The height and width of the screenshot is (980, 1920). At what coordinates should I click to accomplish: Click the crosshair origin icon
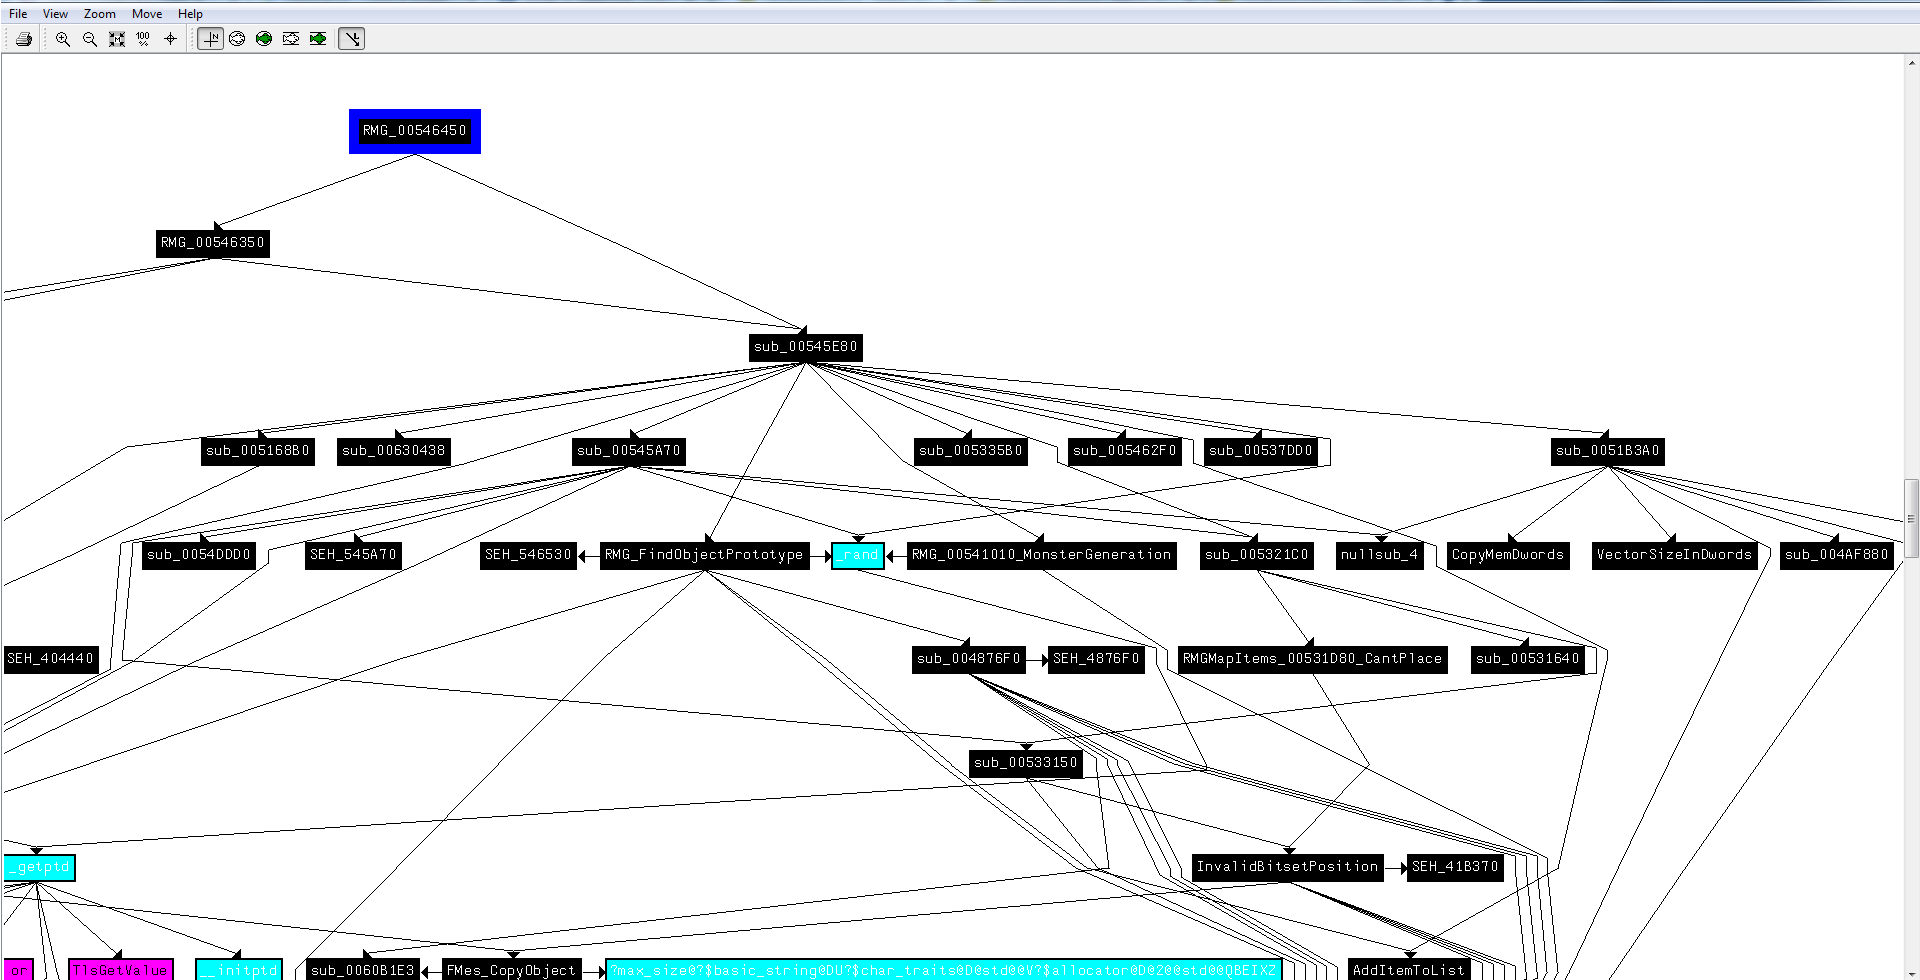(x=170, y=39)
